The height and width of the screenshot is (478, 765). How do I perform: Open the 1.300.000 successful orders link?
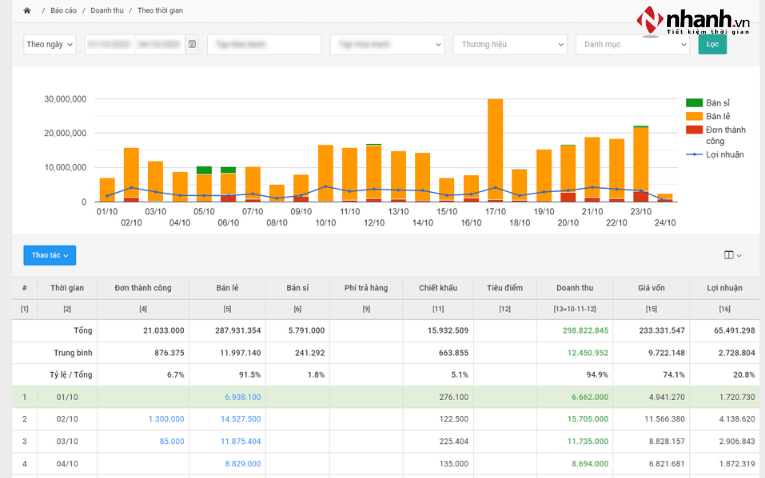click(x=165, y=419)
